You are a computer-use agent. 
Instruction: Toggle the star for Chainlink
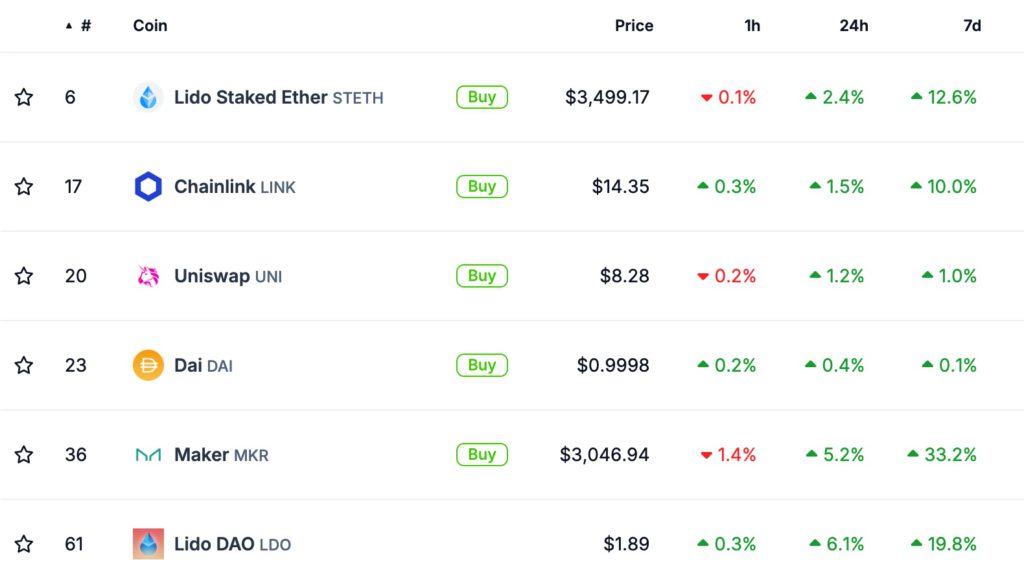coord(24,187)
